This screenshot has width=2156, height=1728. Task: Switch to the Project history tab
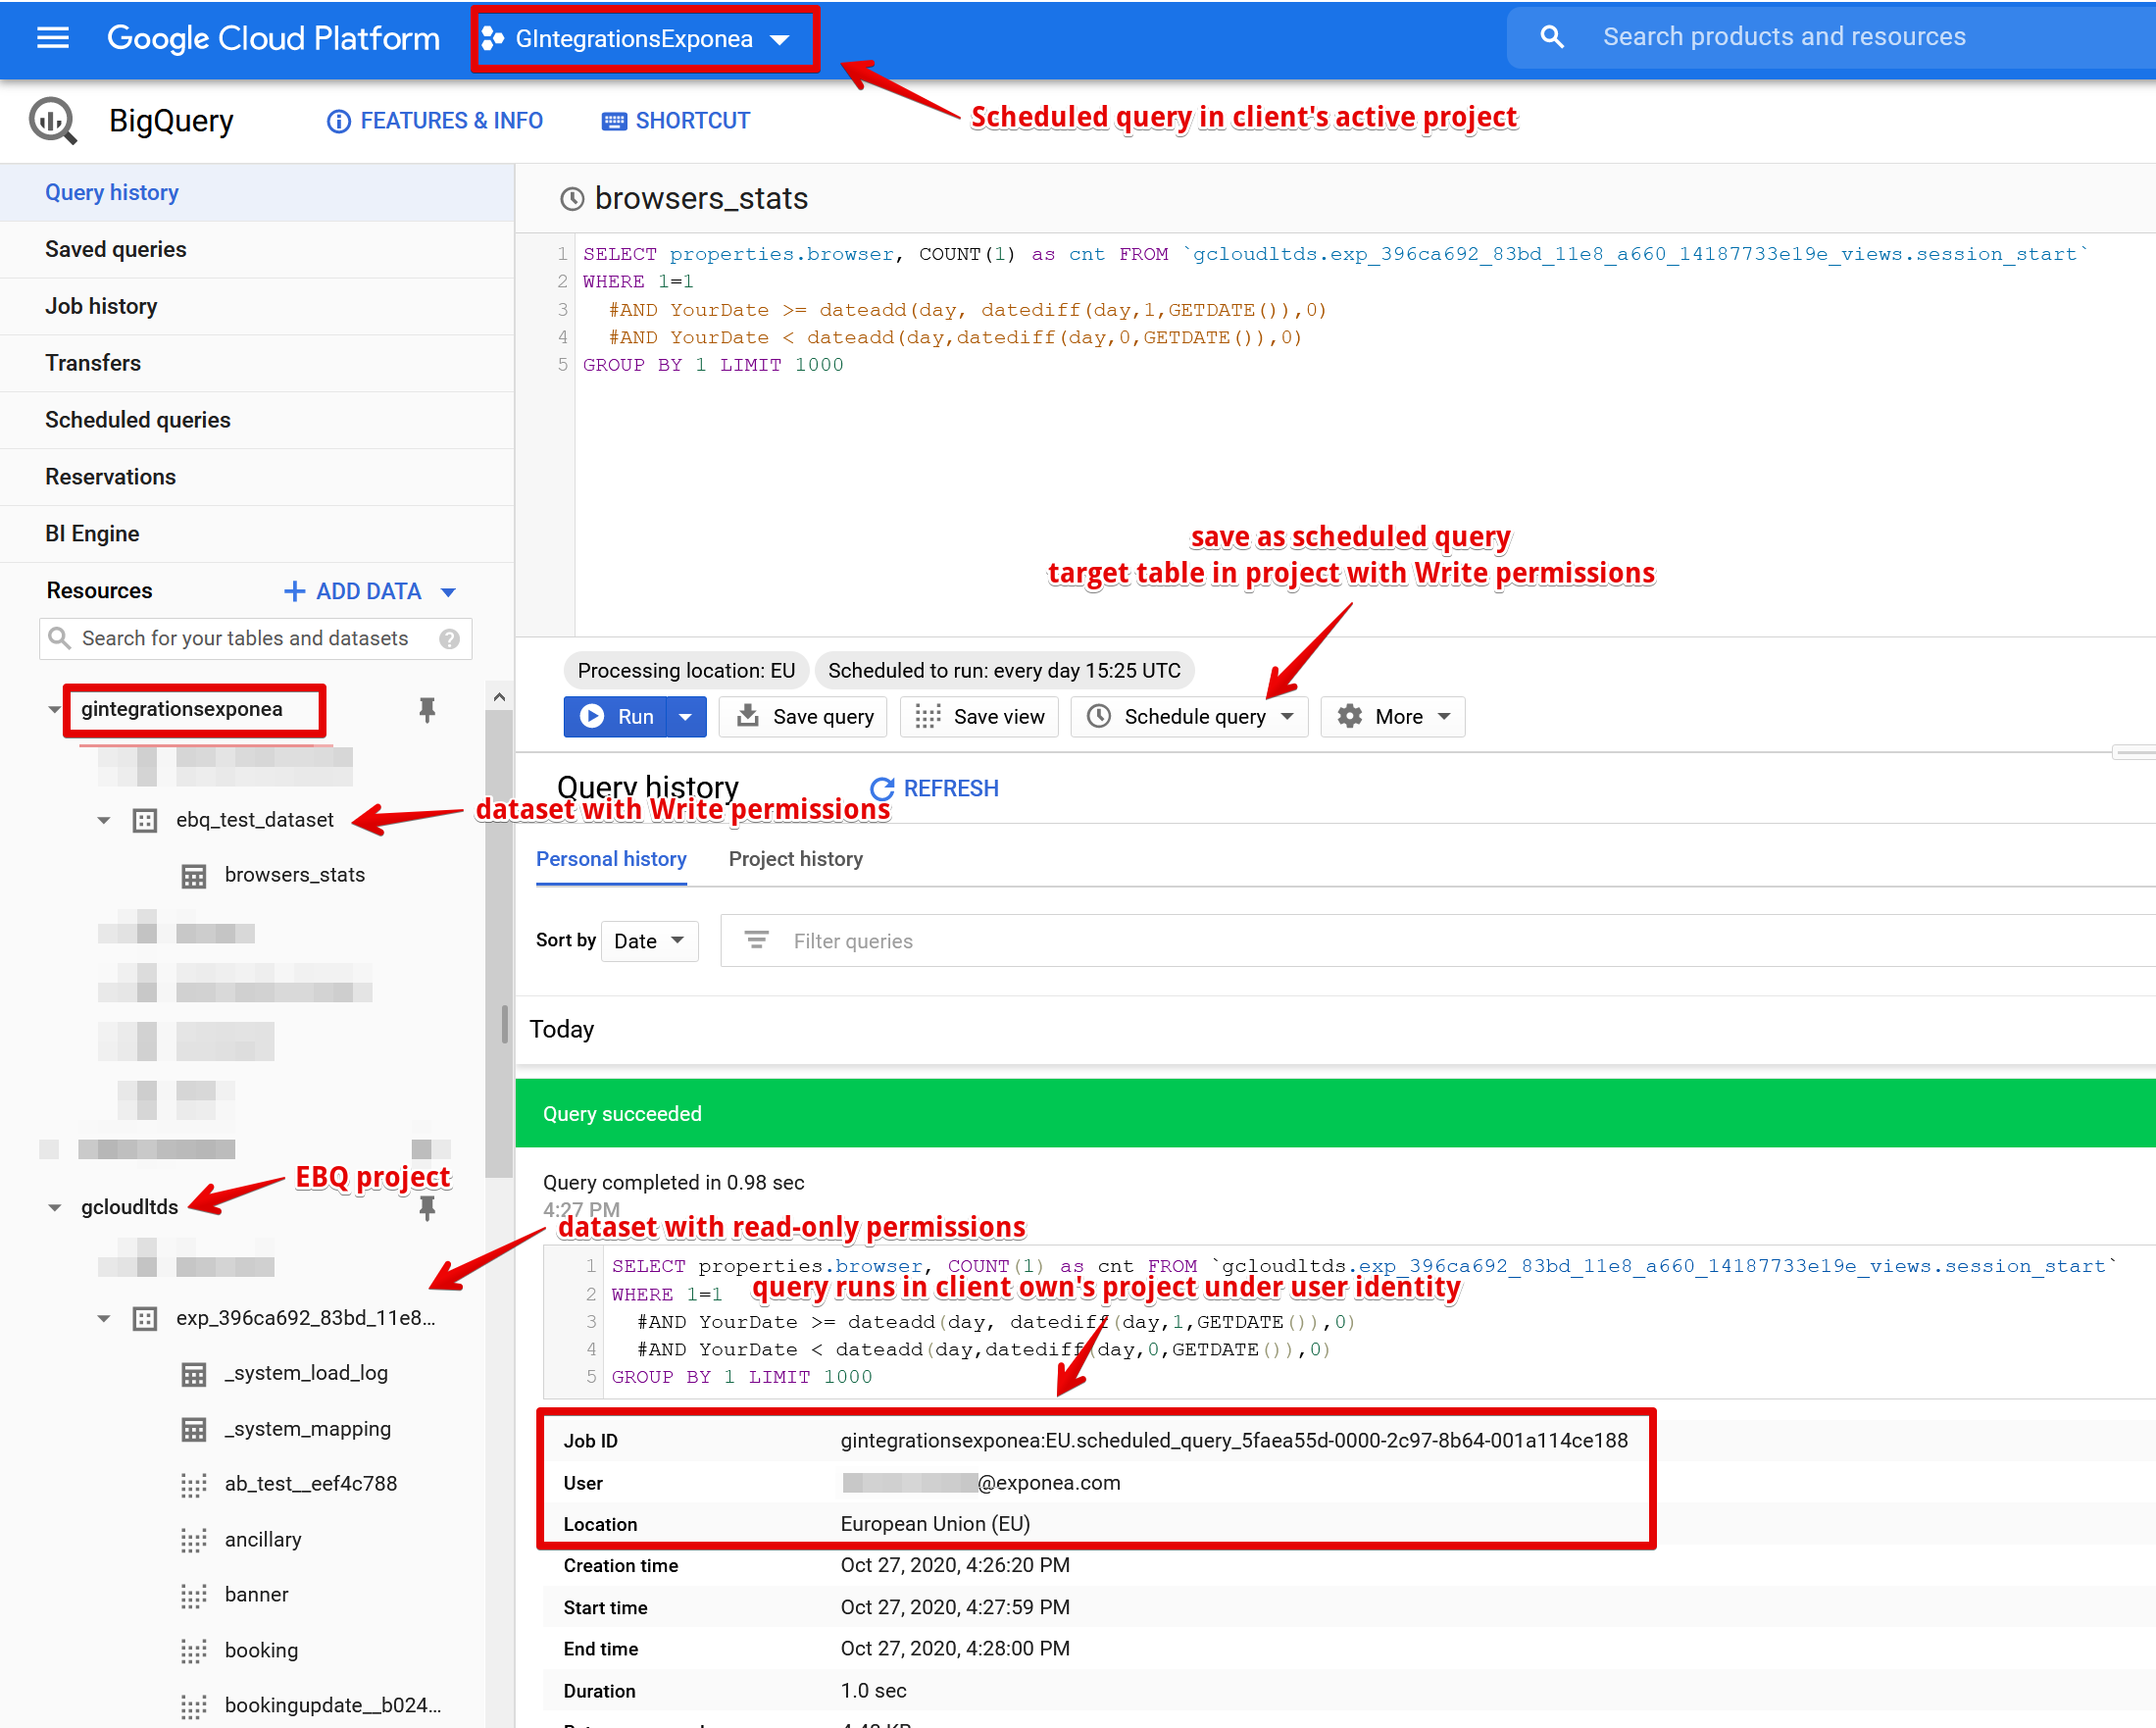tap(795, 859)
